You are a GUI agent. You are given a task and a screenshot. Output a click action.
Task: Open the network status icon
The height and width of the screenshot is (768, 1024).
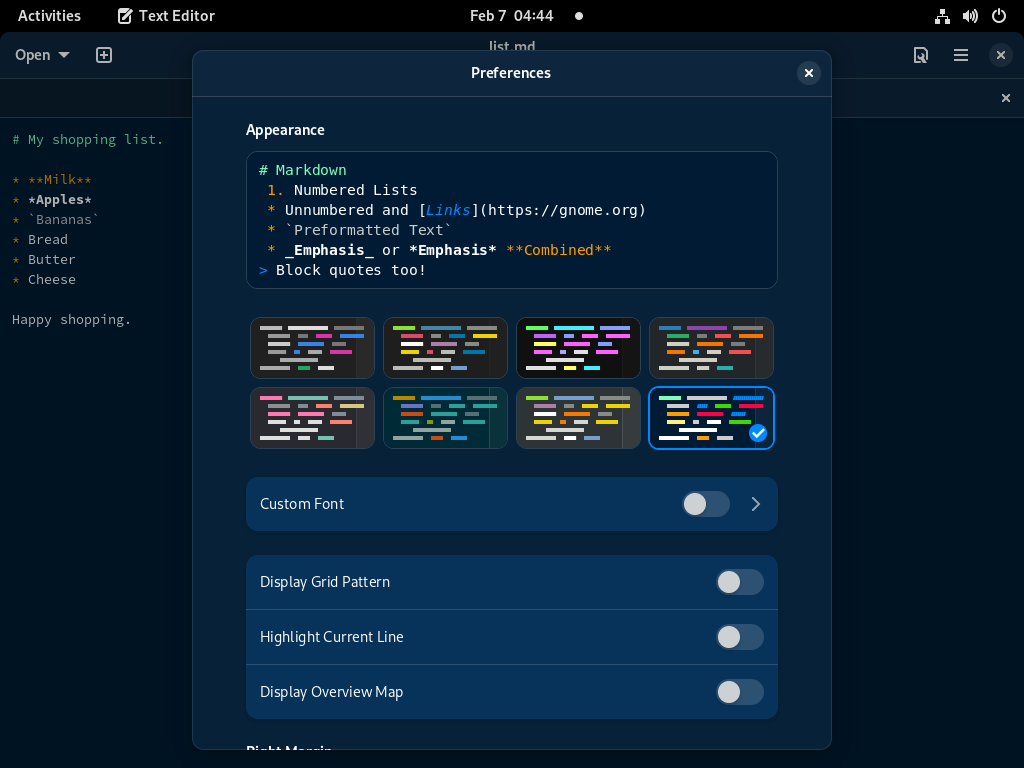[942, 16]
